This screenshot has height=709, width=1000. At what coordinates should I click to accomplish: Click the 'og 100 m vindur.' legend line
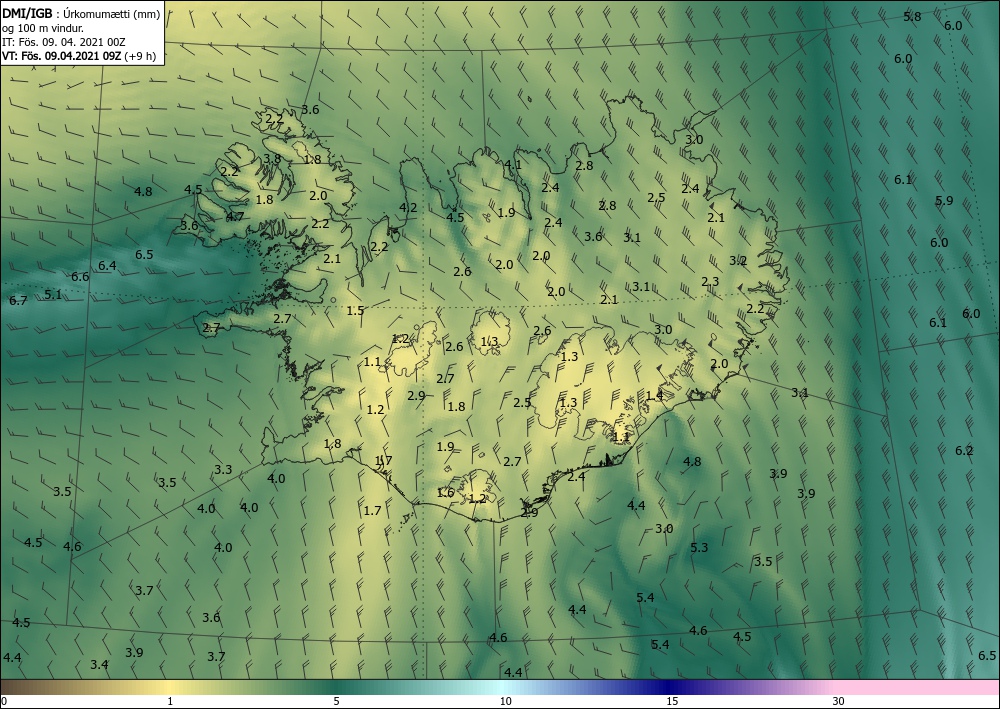click(43, 28)
